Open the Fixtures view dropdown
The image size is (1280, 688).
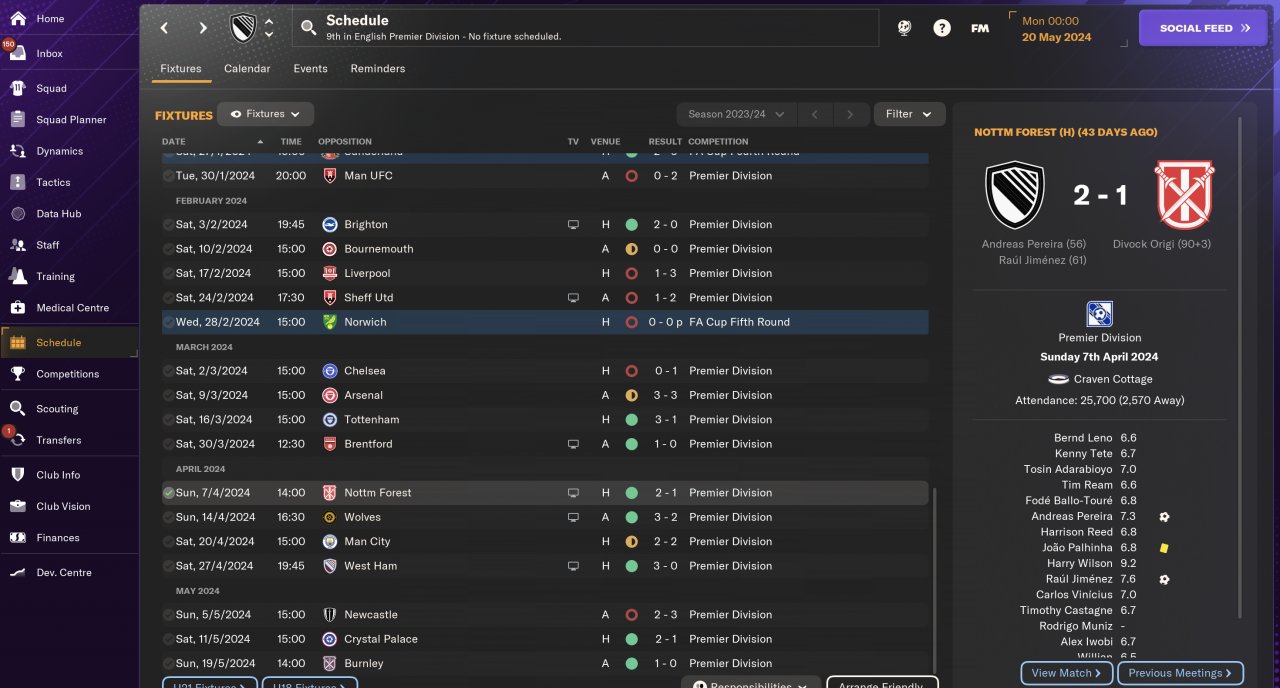pyautogui.click(x=266, y=114)
